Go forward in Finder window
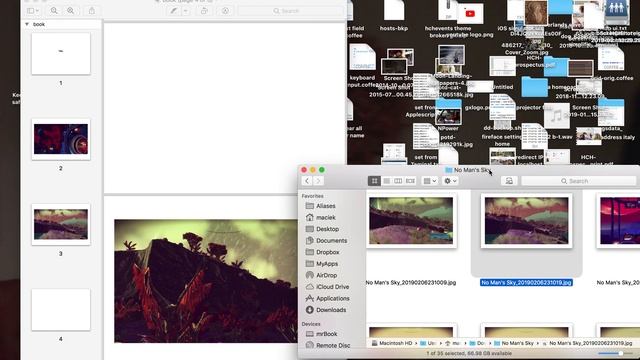The image size is (640, 360). click(318, 181)
